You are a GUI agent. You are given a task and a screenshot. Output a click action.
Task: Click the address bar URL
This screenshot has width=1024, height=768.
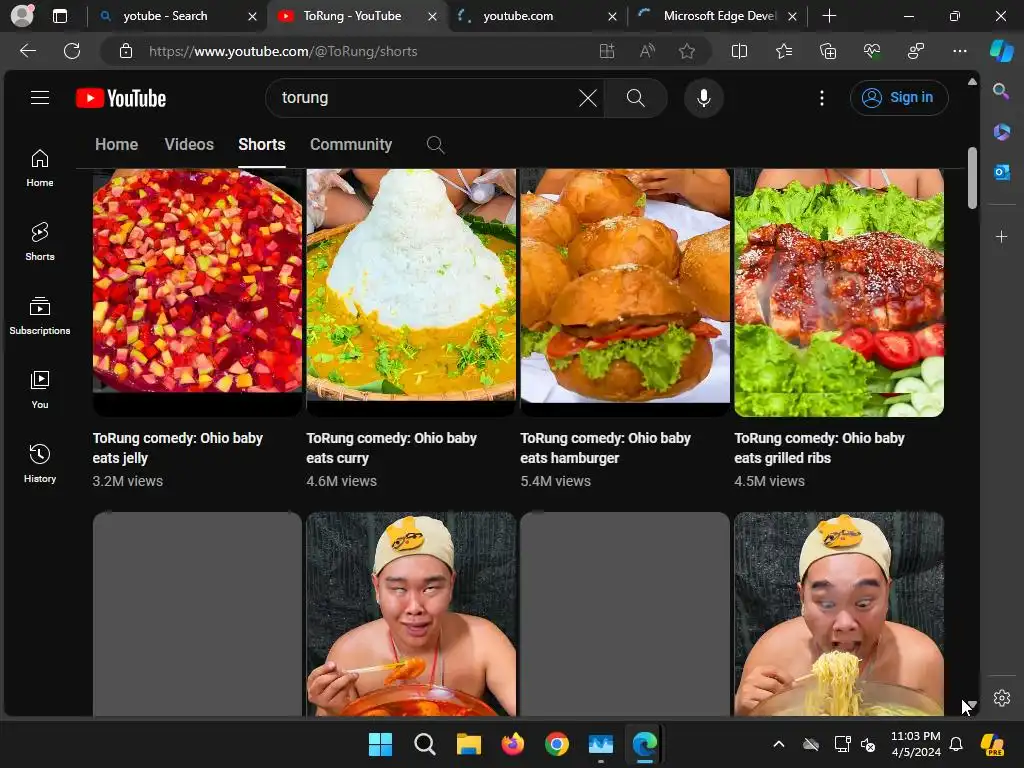283,52
